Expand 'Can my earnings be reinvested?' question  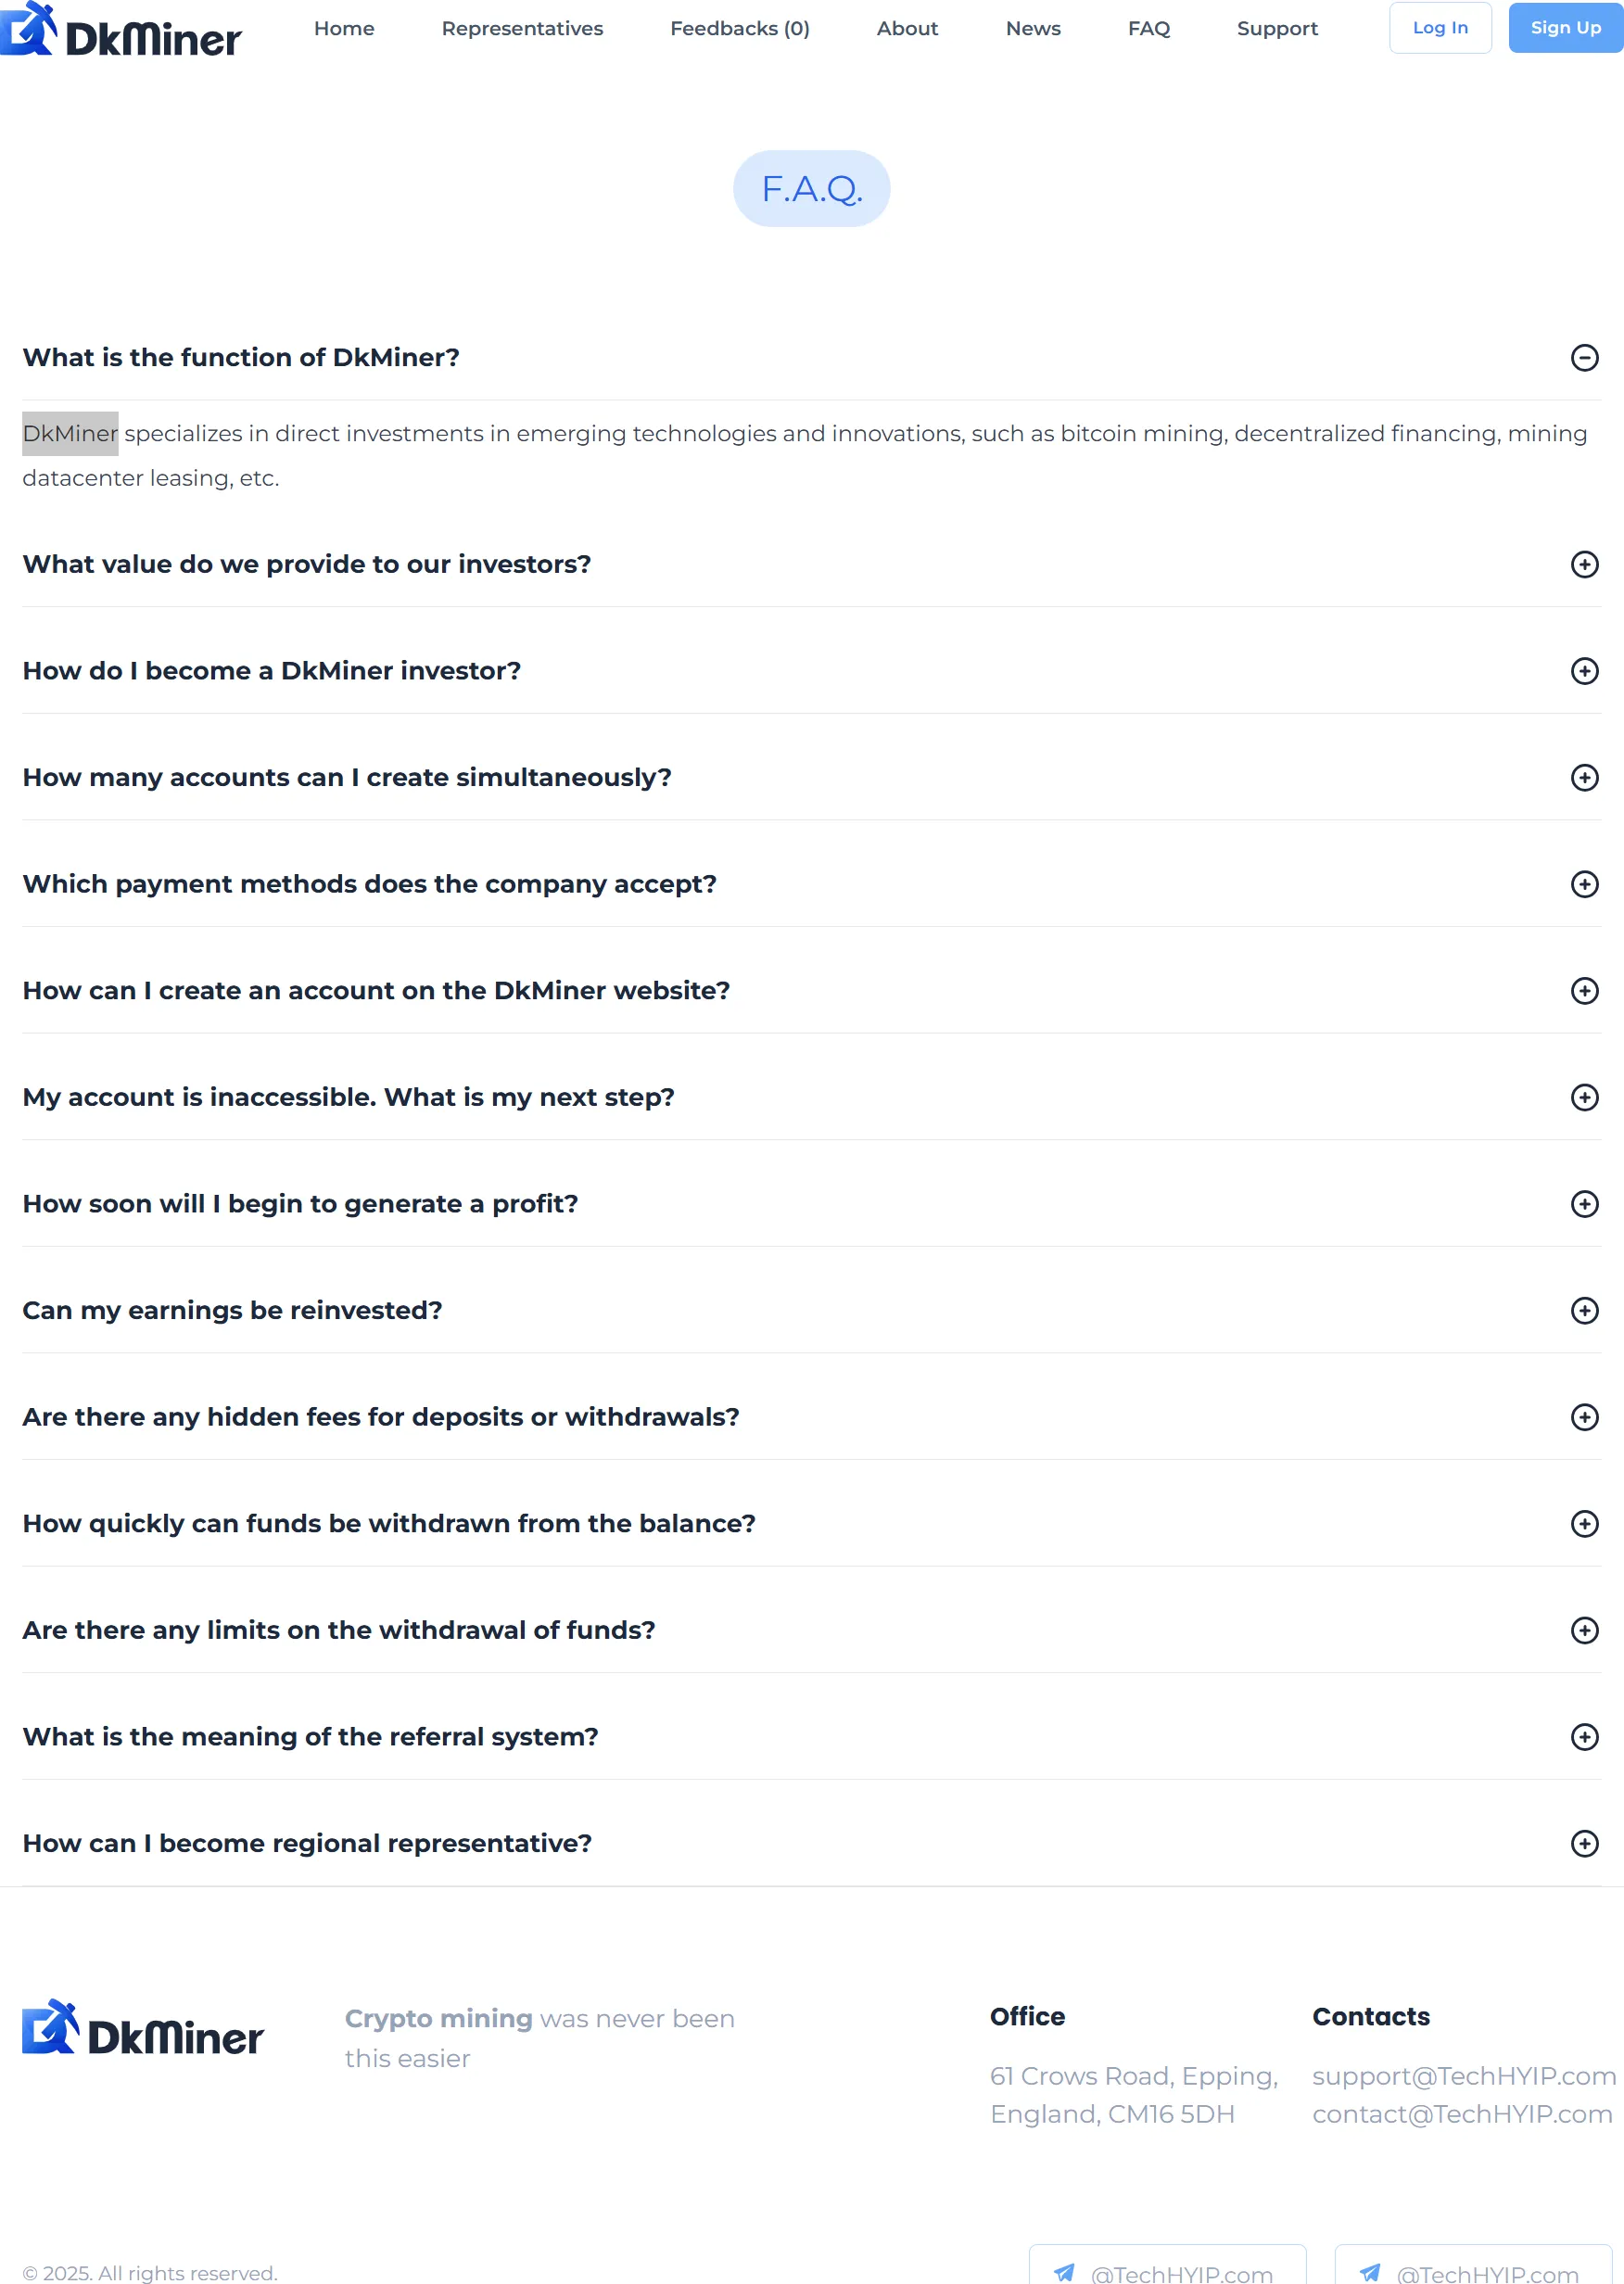tap(811, 1310)
